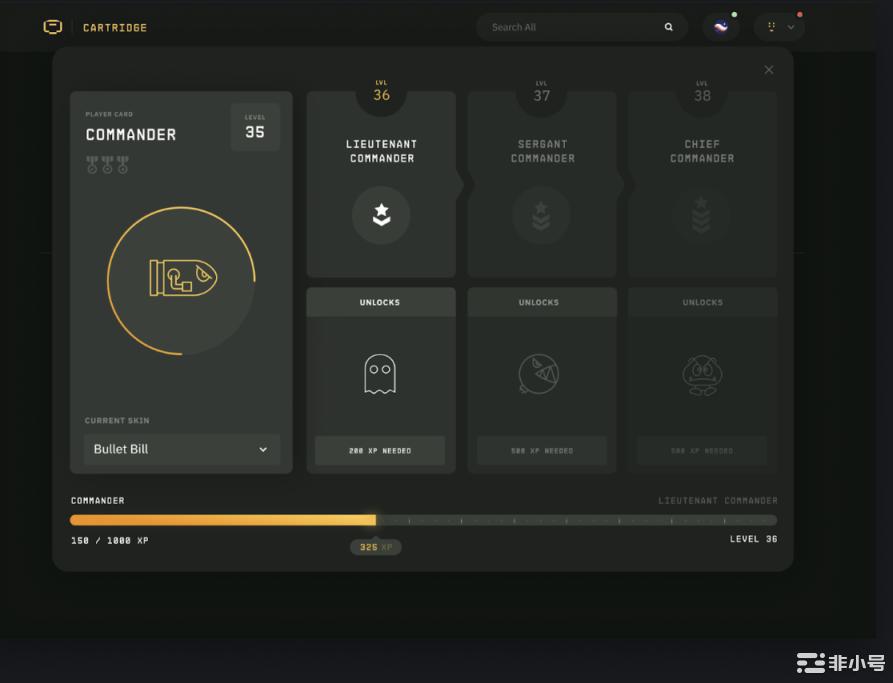
Task: Select the Sergant Commander rank badge
Action: [541, 215]
